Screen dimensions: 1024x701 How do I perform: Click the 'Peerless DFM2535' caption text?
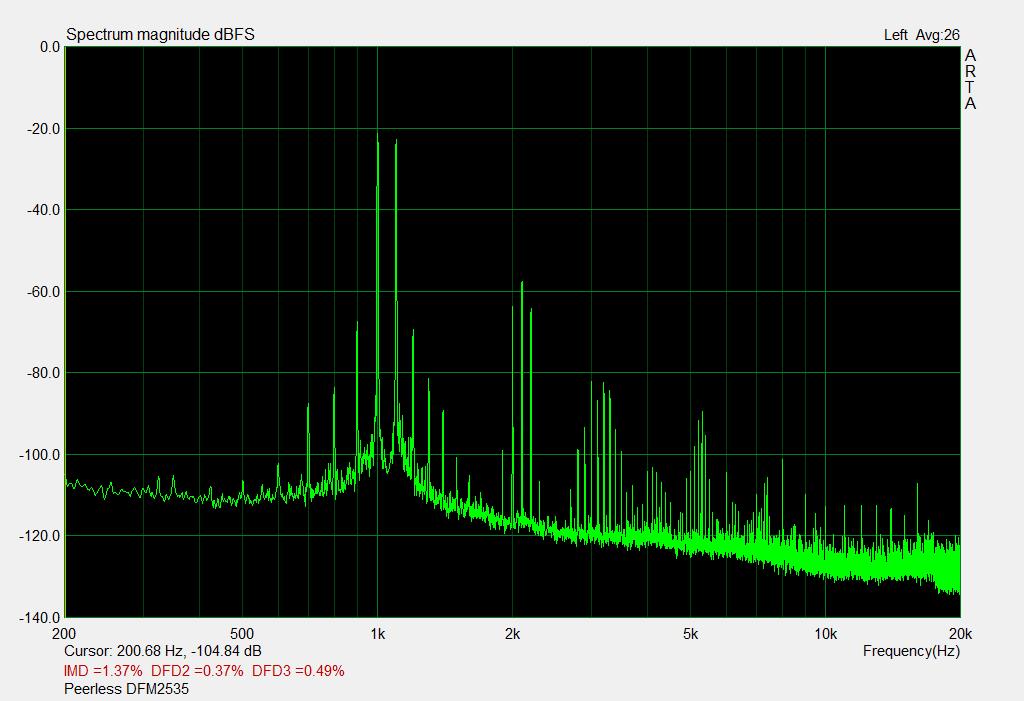pos(126,689)
